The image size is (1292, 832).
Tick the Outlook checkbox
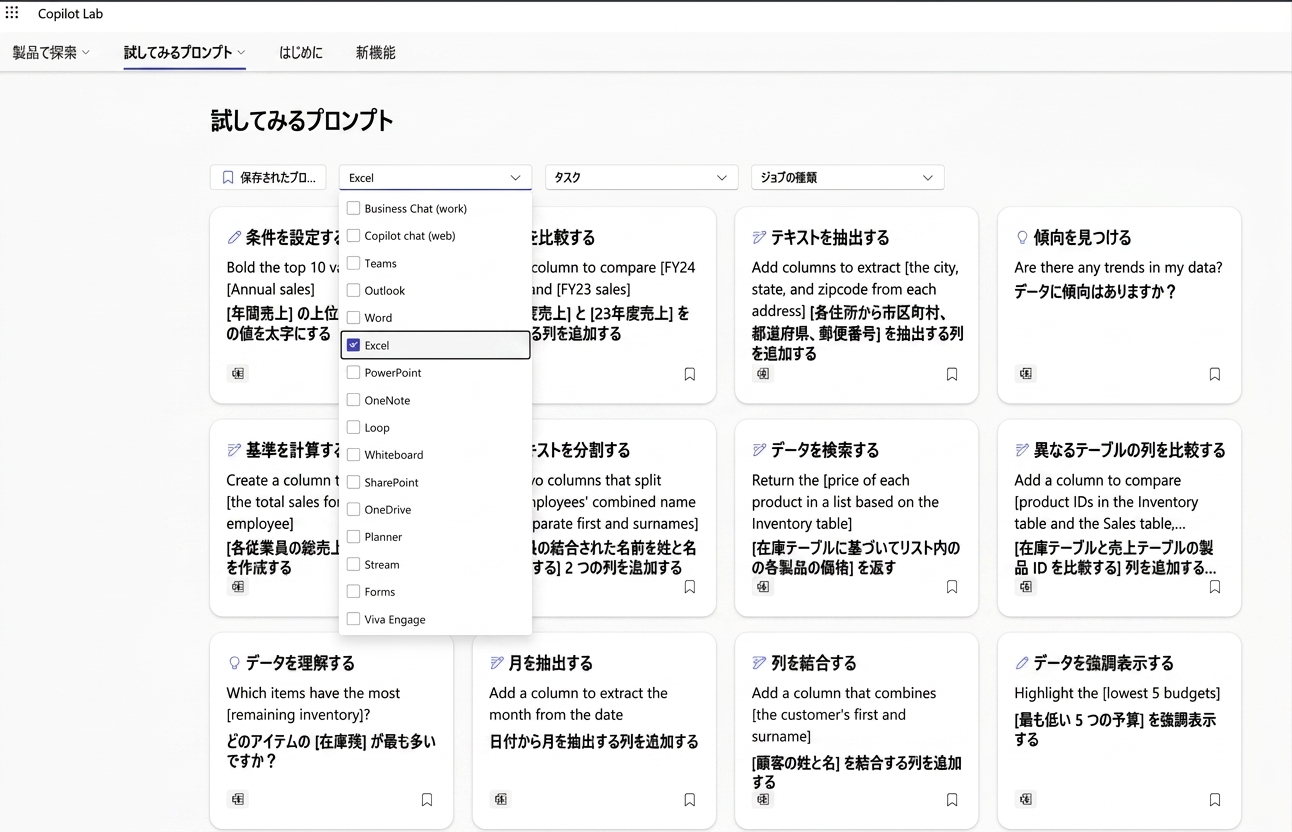coord(353,290)
